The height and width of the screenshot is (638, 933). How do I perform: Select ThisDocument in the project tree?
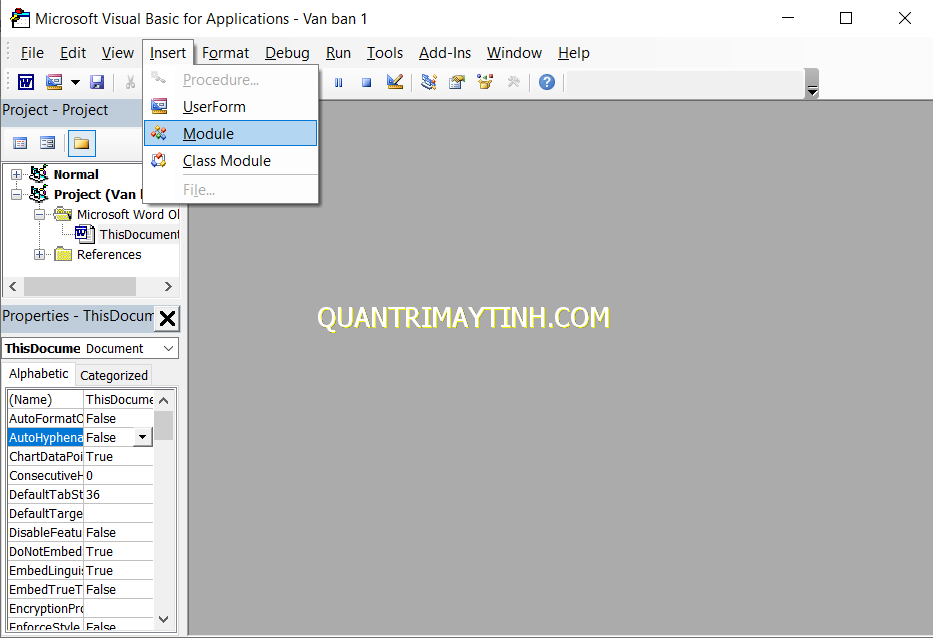pyautogui.click(x=139, y=234)
